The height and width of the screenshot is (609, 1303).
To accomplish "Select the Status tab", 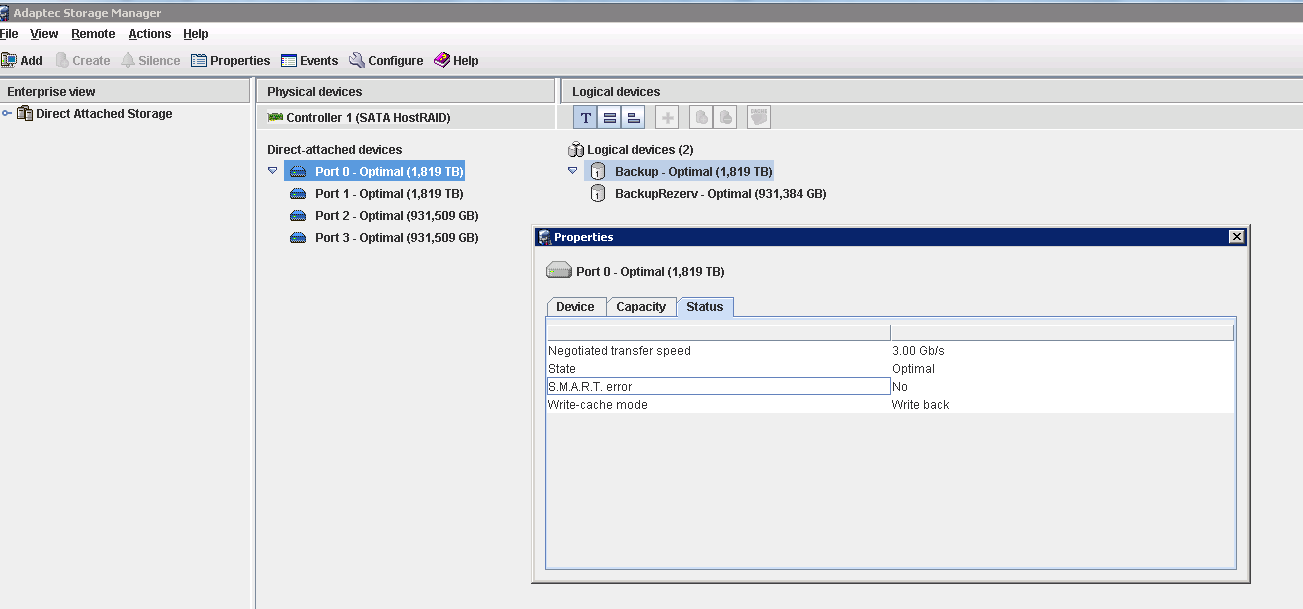I will click(705, 307).
